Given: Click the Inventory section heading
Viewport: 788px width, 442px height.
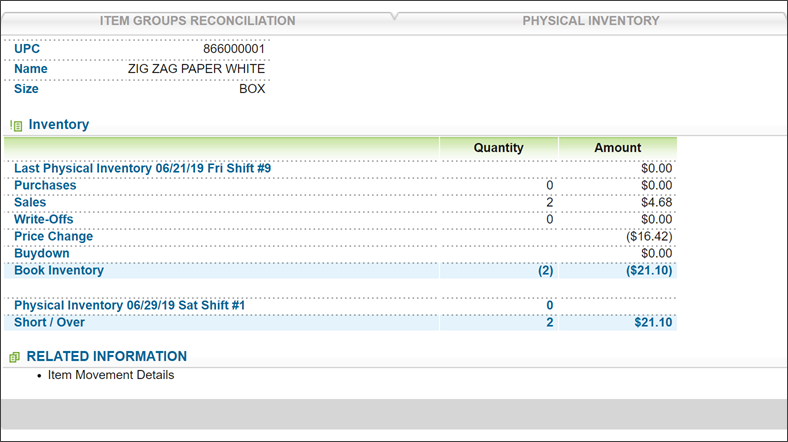Looking at the screenshot, I should pos(59,125).
